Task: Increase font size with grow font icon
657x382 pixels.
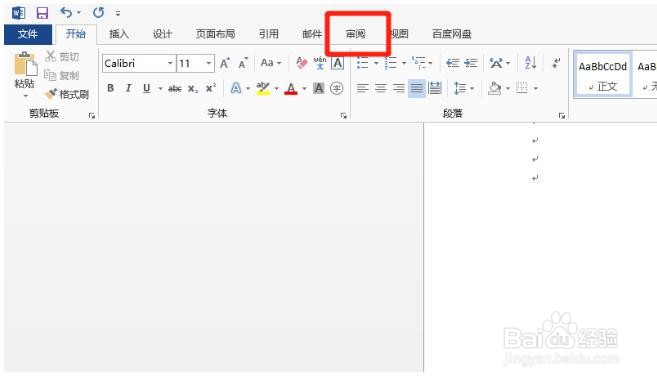Action: point(225,64)
